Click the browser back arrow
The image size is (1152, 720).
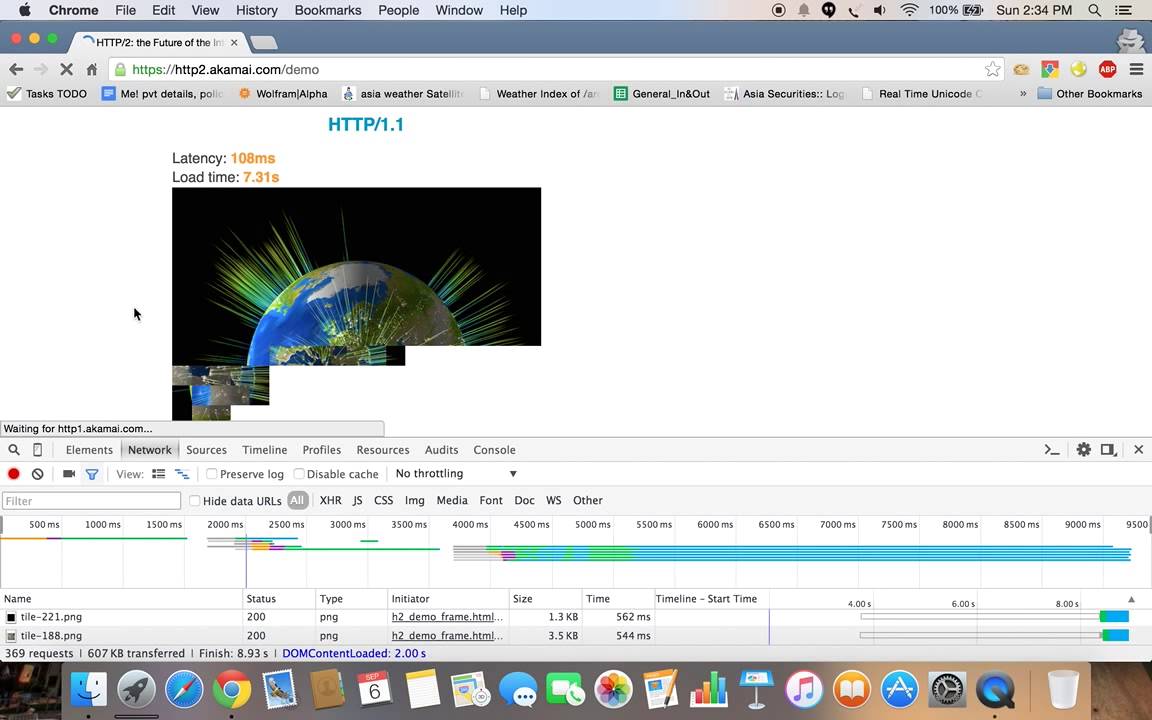16,69
